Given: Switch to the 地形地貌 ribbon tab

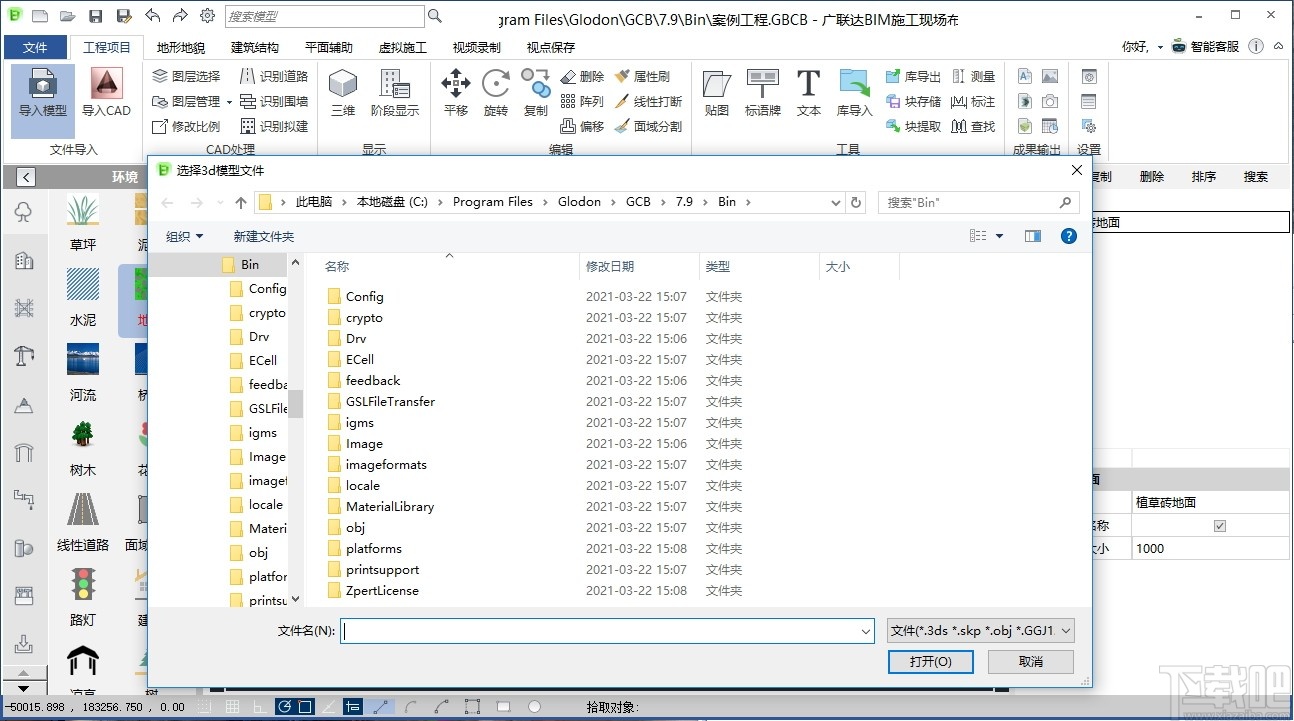Looking at the screenshot, I should pos(181,47).
